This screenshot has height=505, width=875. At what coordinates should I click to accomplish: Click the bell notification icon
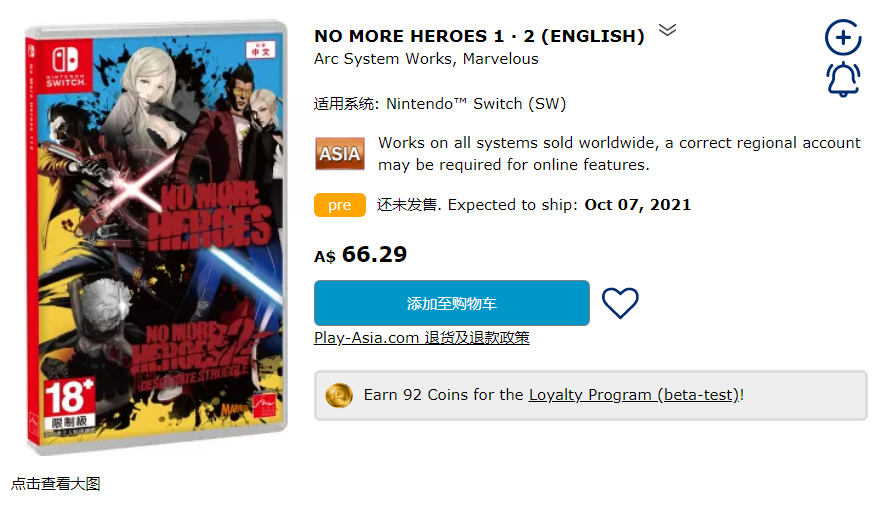pos(843,79)
